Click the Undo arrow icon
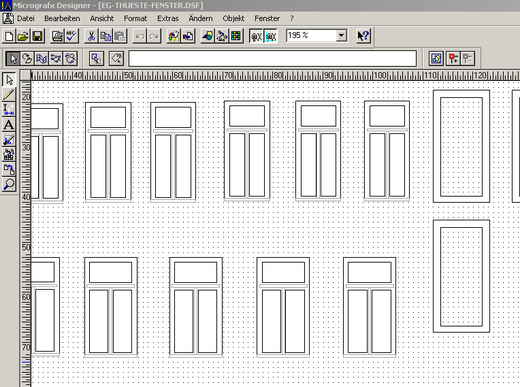Viewport: 520px width, 387px height. [x=140, y=36]
